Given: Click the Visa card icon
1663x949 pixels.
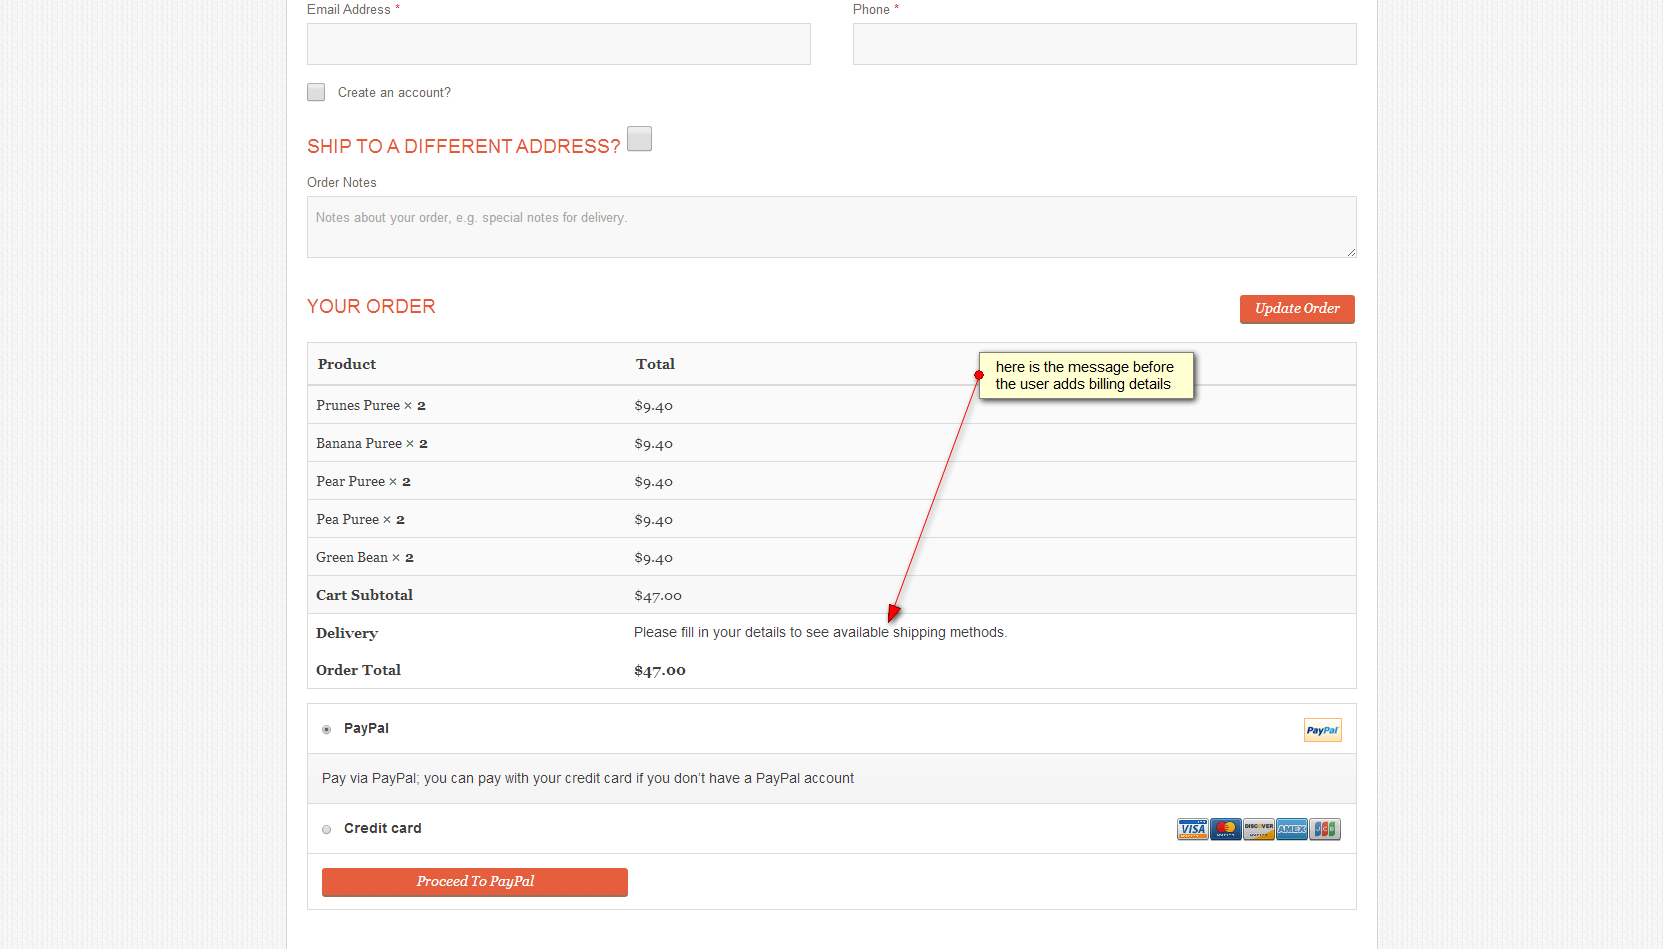Looking at the screenshot, I should click(x=1192, y=829).
